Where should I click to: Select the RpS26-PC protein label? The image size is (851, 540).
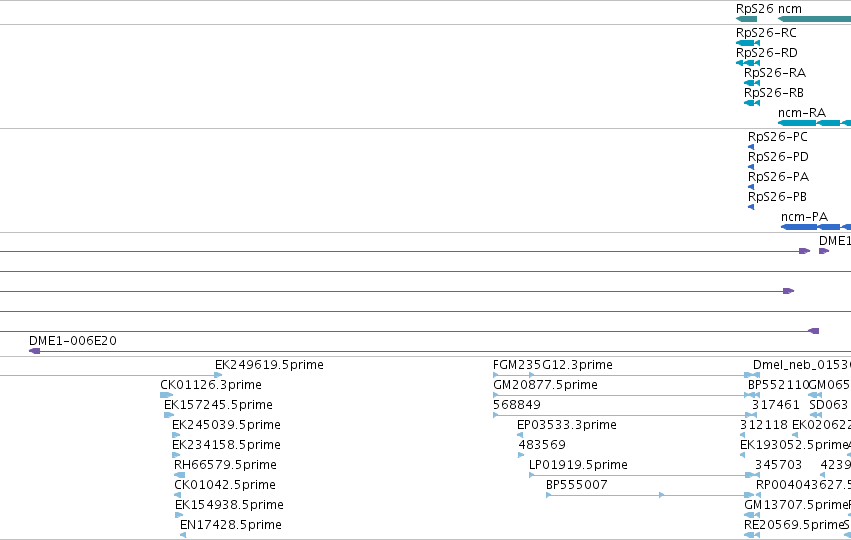(x=777, y=137)
